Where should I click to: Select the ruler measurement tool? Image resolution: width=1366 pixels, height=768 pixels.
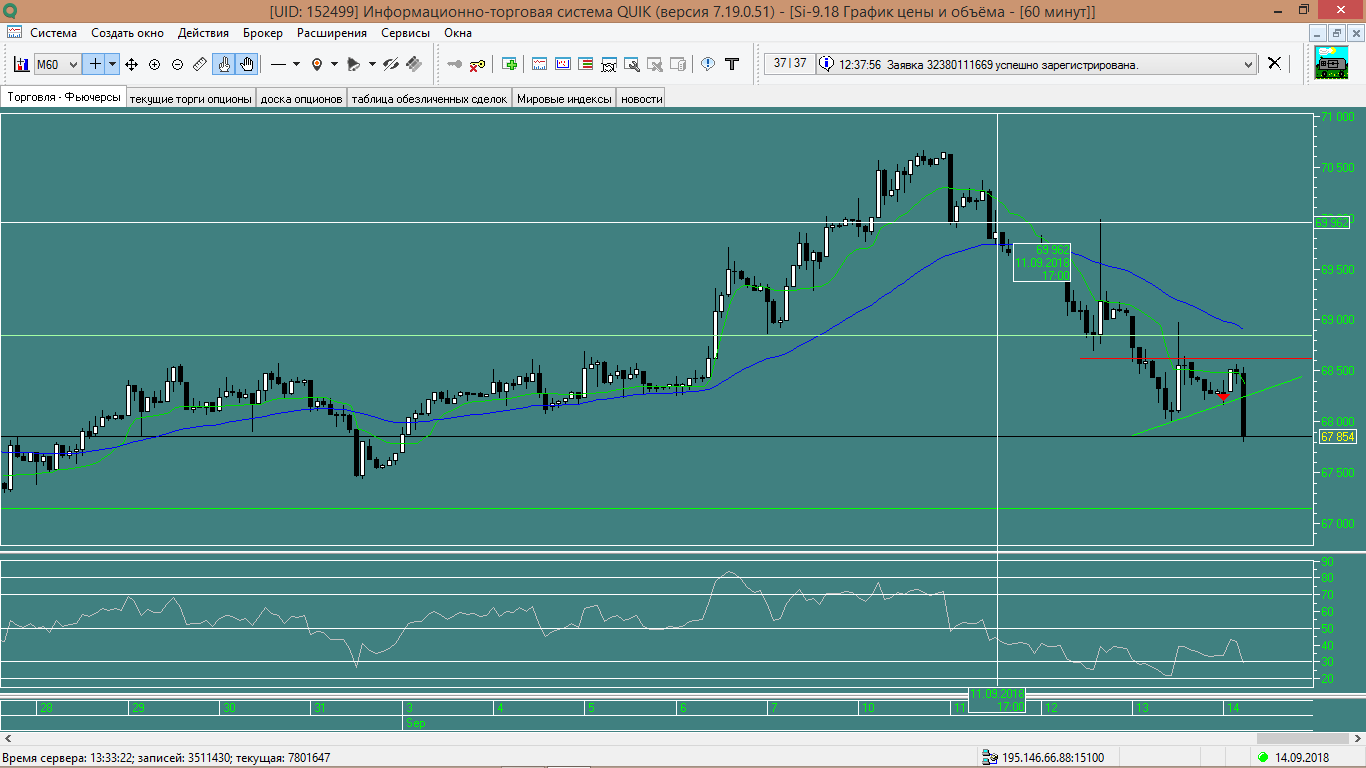click(199, 64)
